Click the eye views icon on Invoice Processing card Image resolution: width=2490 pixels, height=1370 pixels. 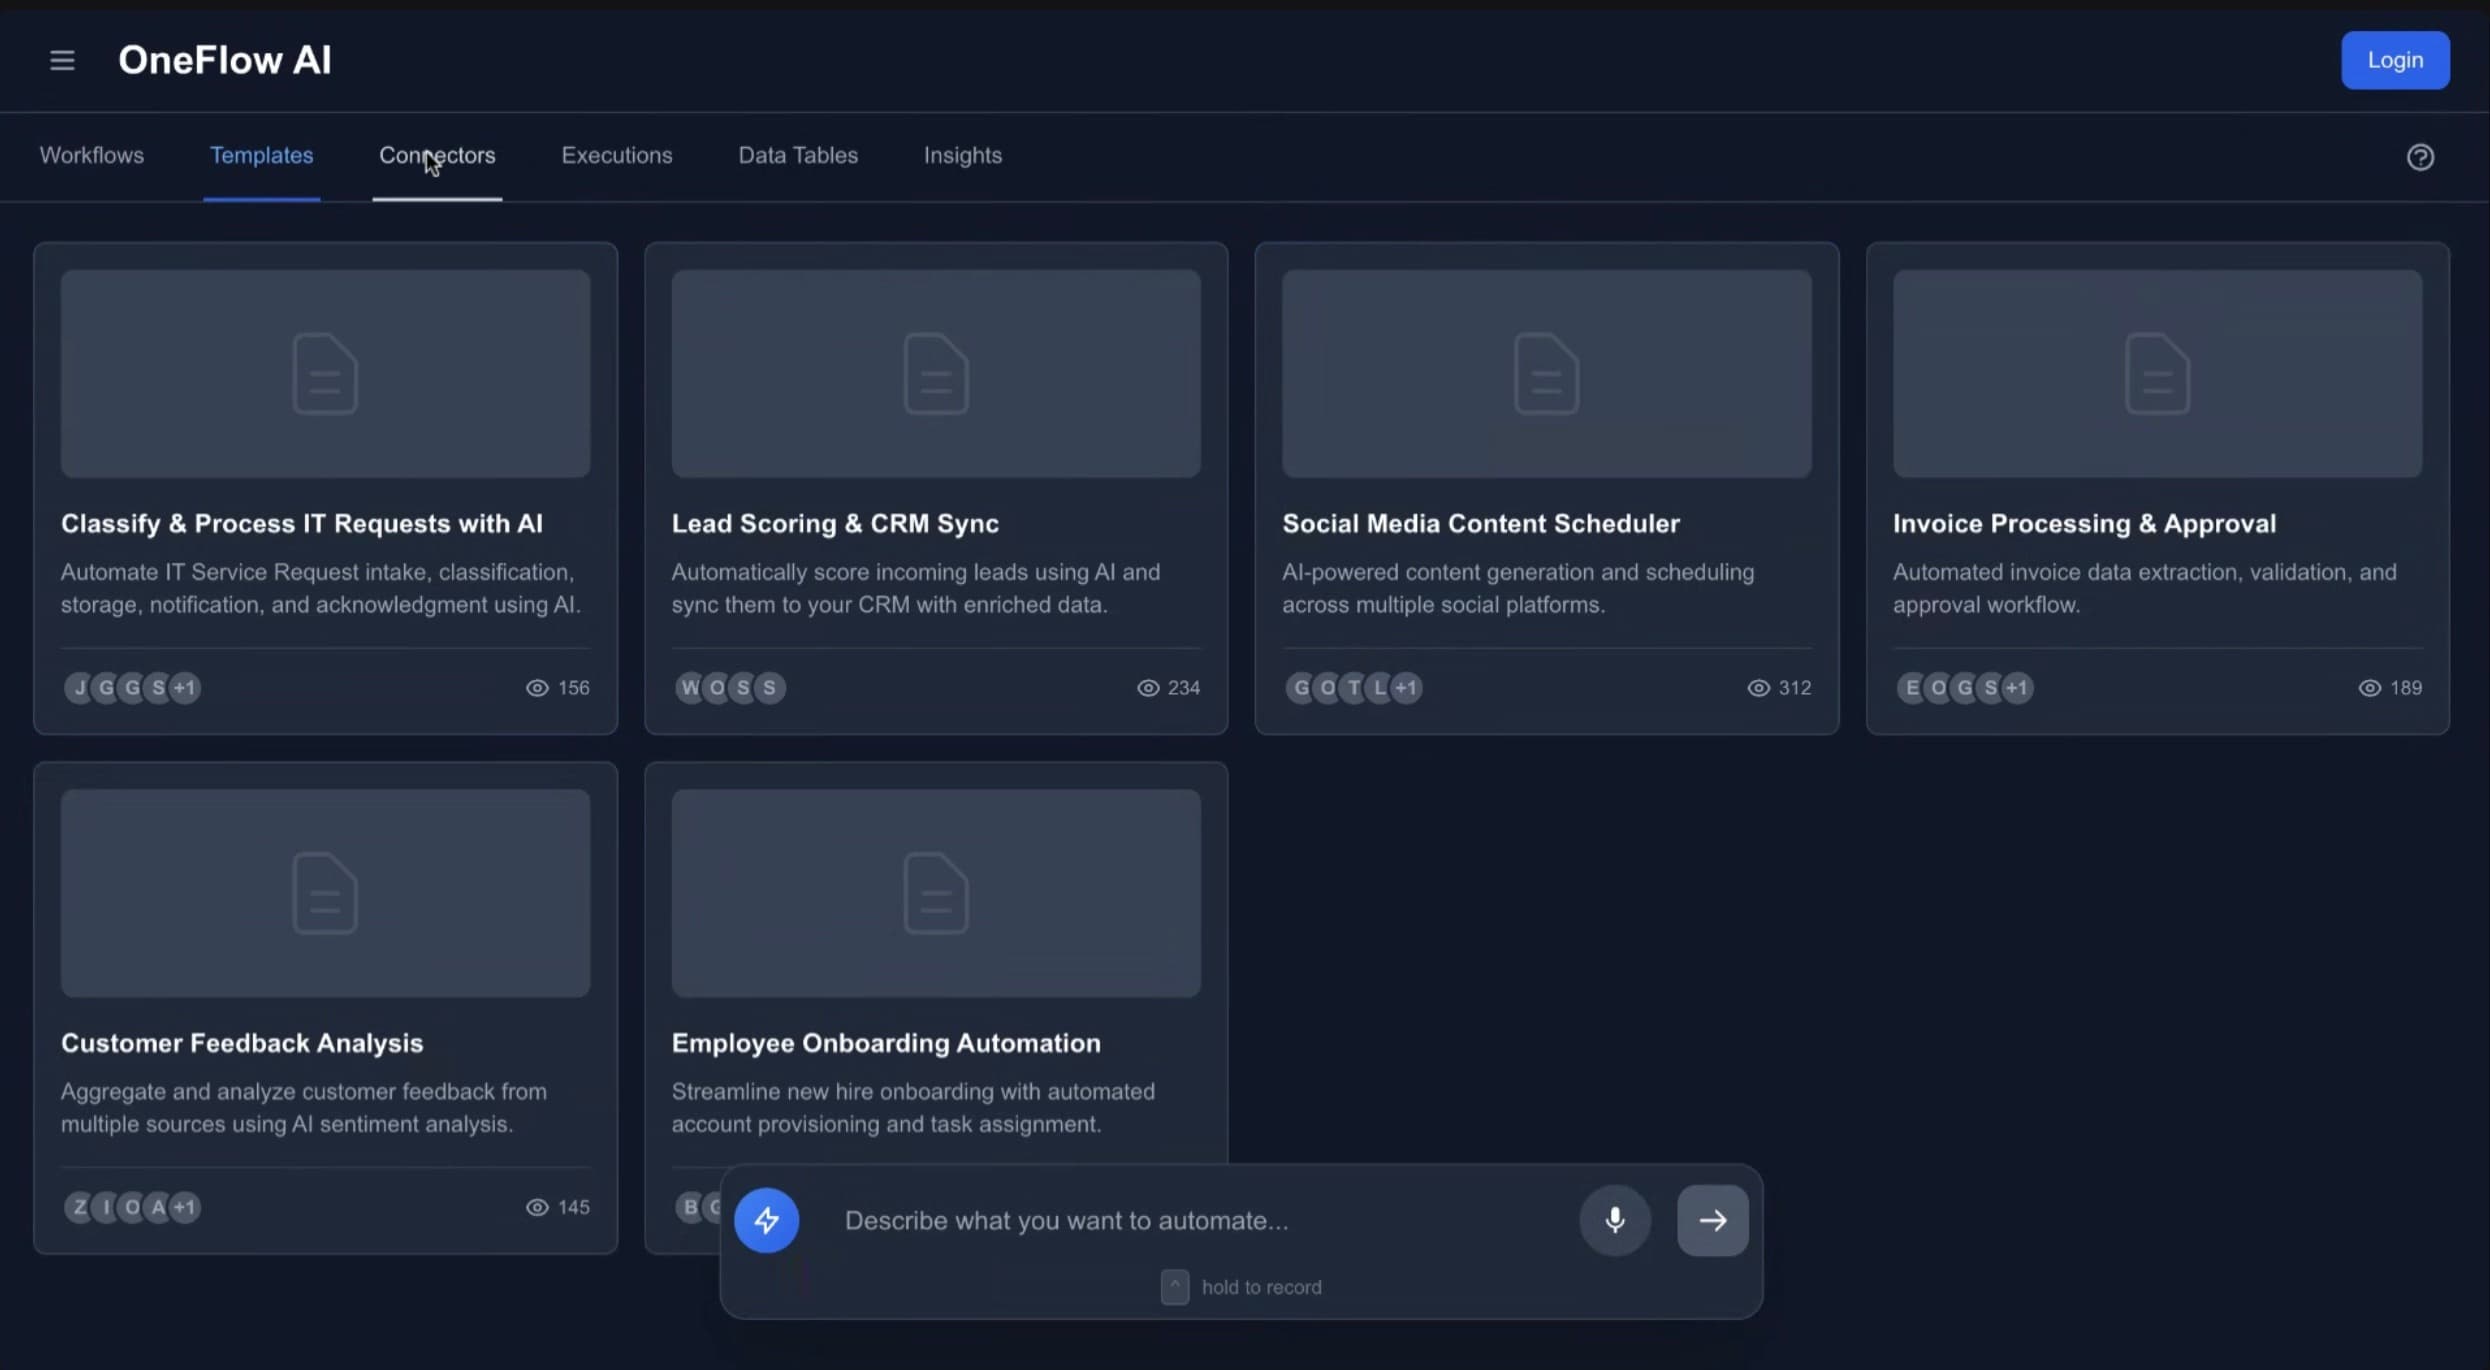[2369, 688]
